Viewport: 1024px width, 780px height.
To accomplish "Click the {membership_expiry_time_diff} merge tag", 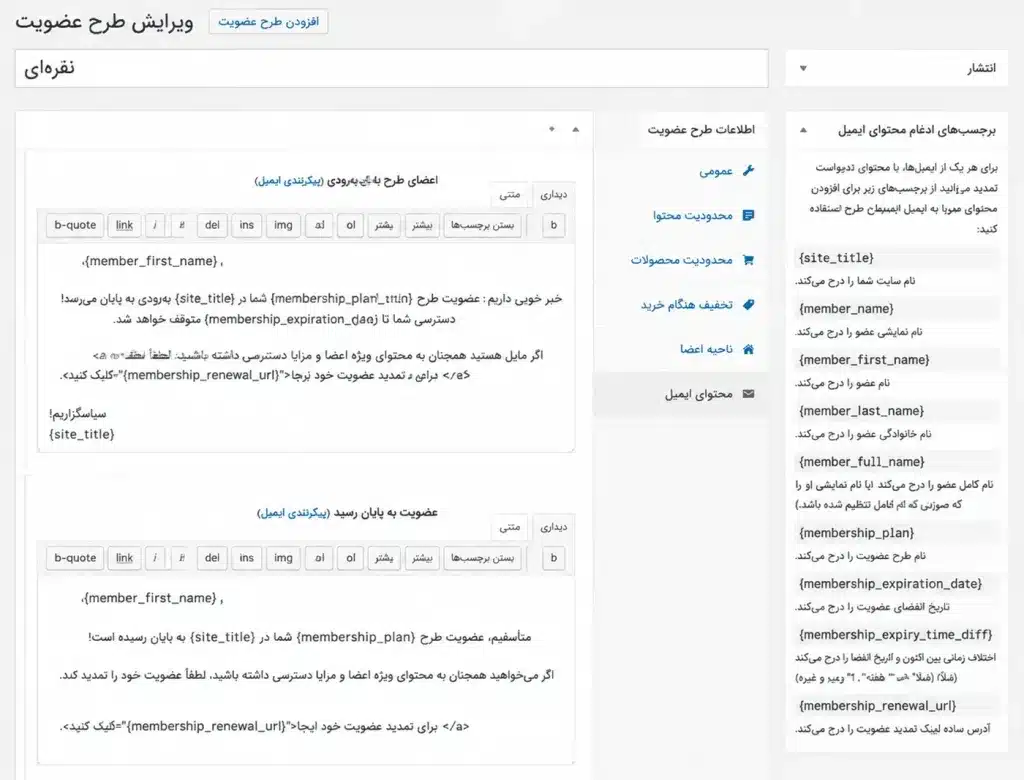I will 895,635.
